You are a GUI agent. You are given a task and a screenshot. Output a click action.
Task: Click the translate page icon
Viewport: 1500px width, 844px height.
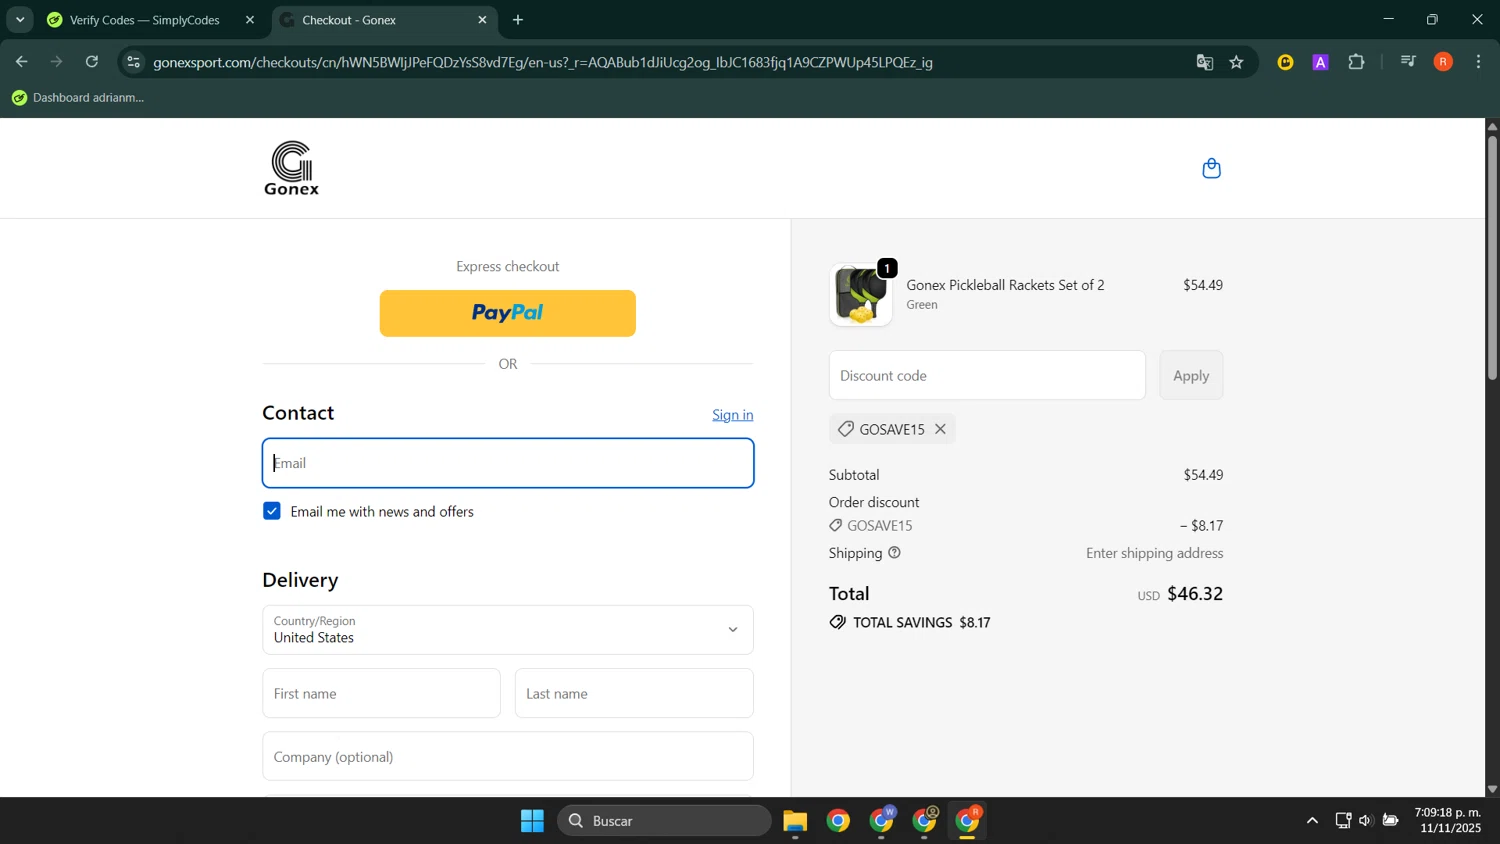1204,62
